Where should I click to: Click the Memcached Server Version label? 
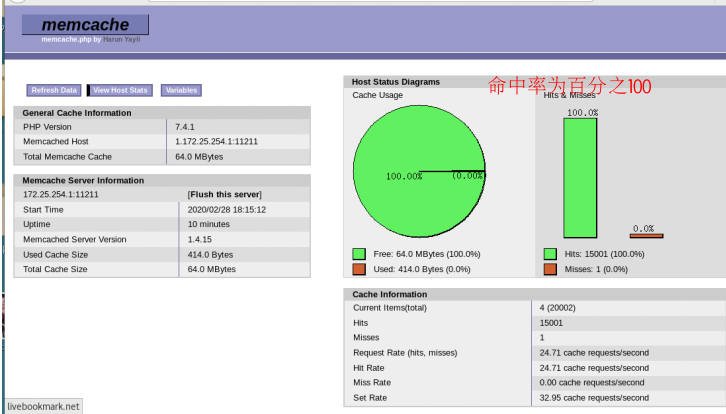tap(75, 239)
